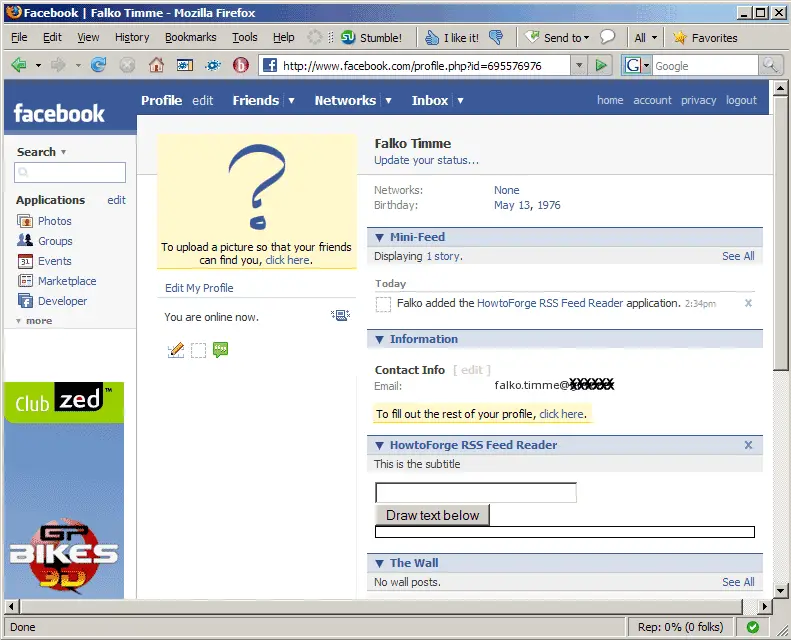
Task: Remove the HowtoForge mini-feed story with X
Action: (x=748, y=303)
